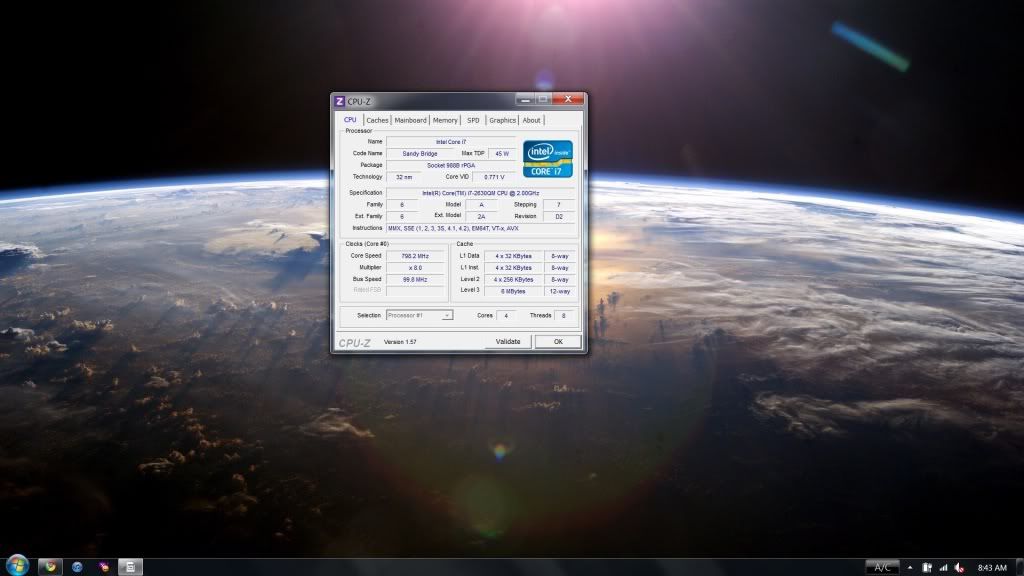
Task: Click the Intel Core i7 logo badge
Action: [x=547, y=159]
